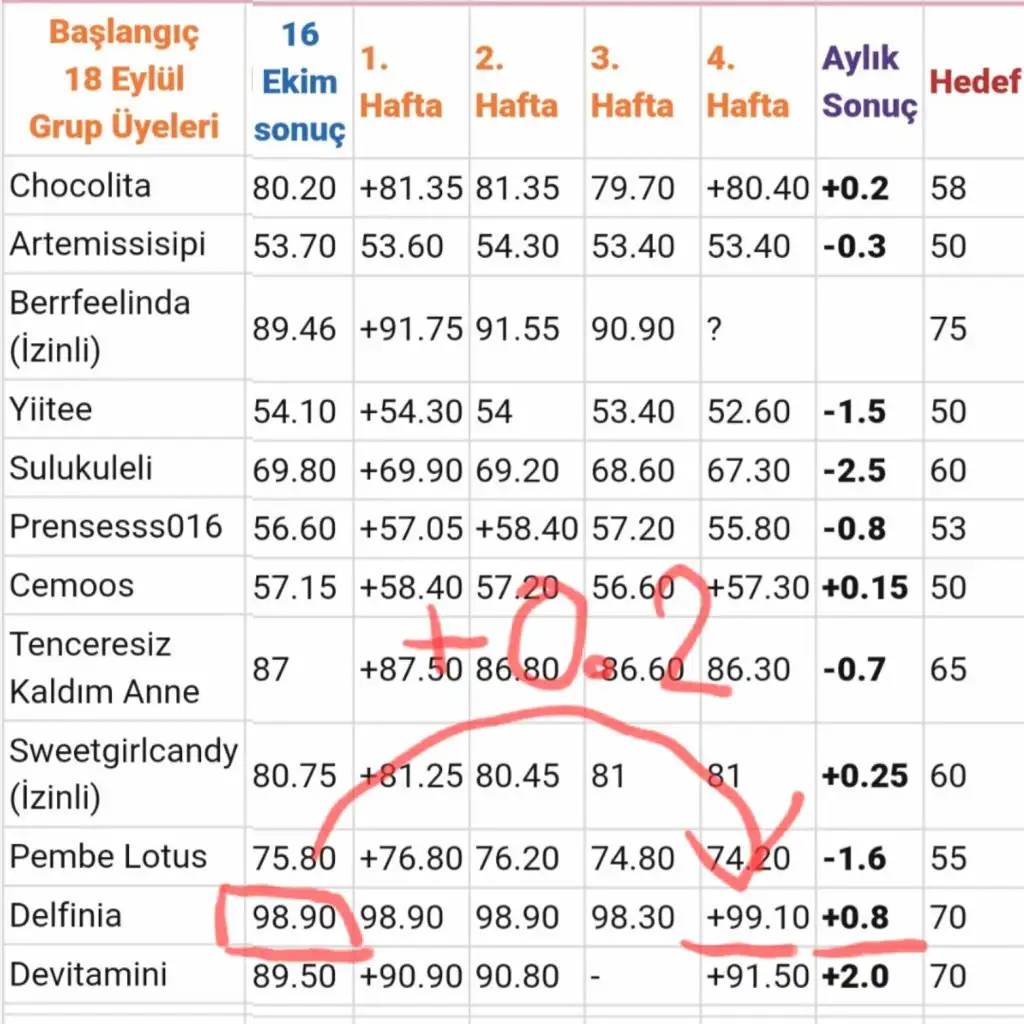Click the Başlangıç 18 Eylül Grup Üyeleri header
Screen dimensions: 1024x1024
point(124,80)
